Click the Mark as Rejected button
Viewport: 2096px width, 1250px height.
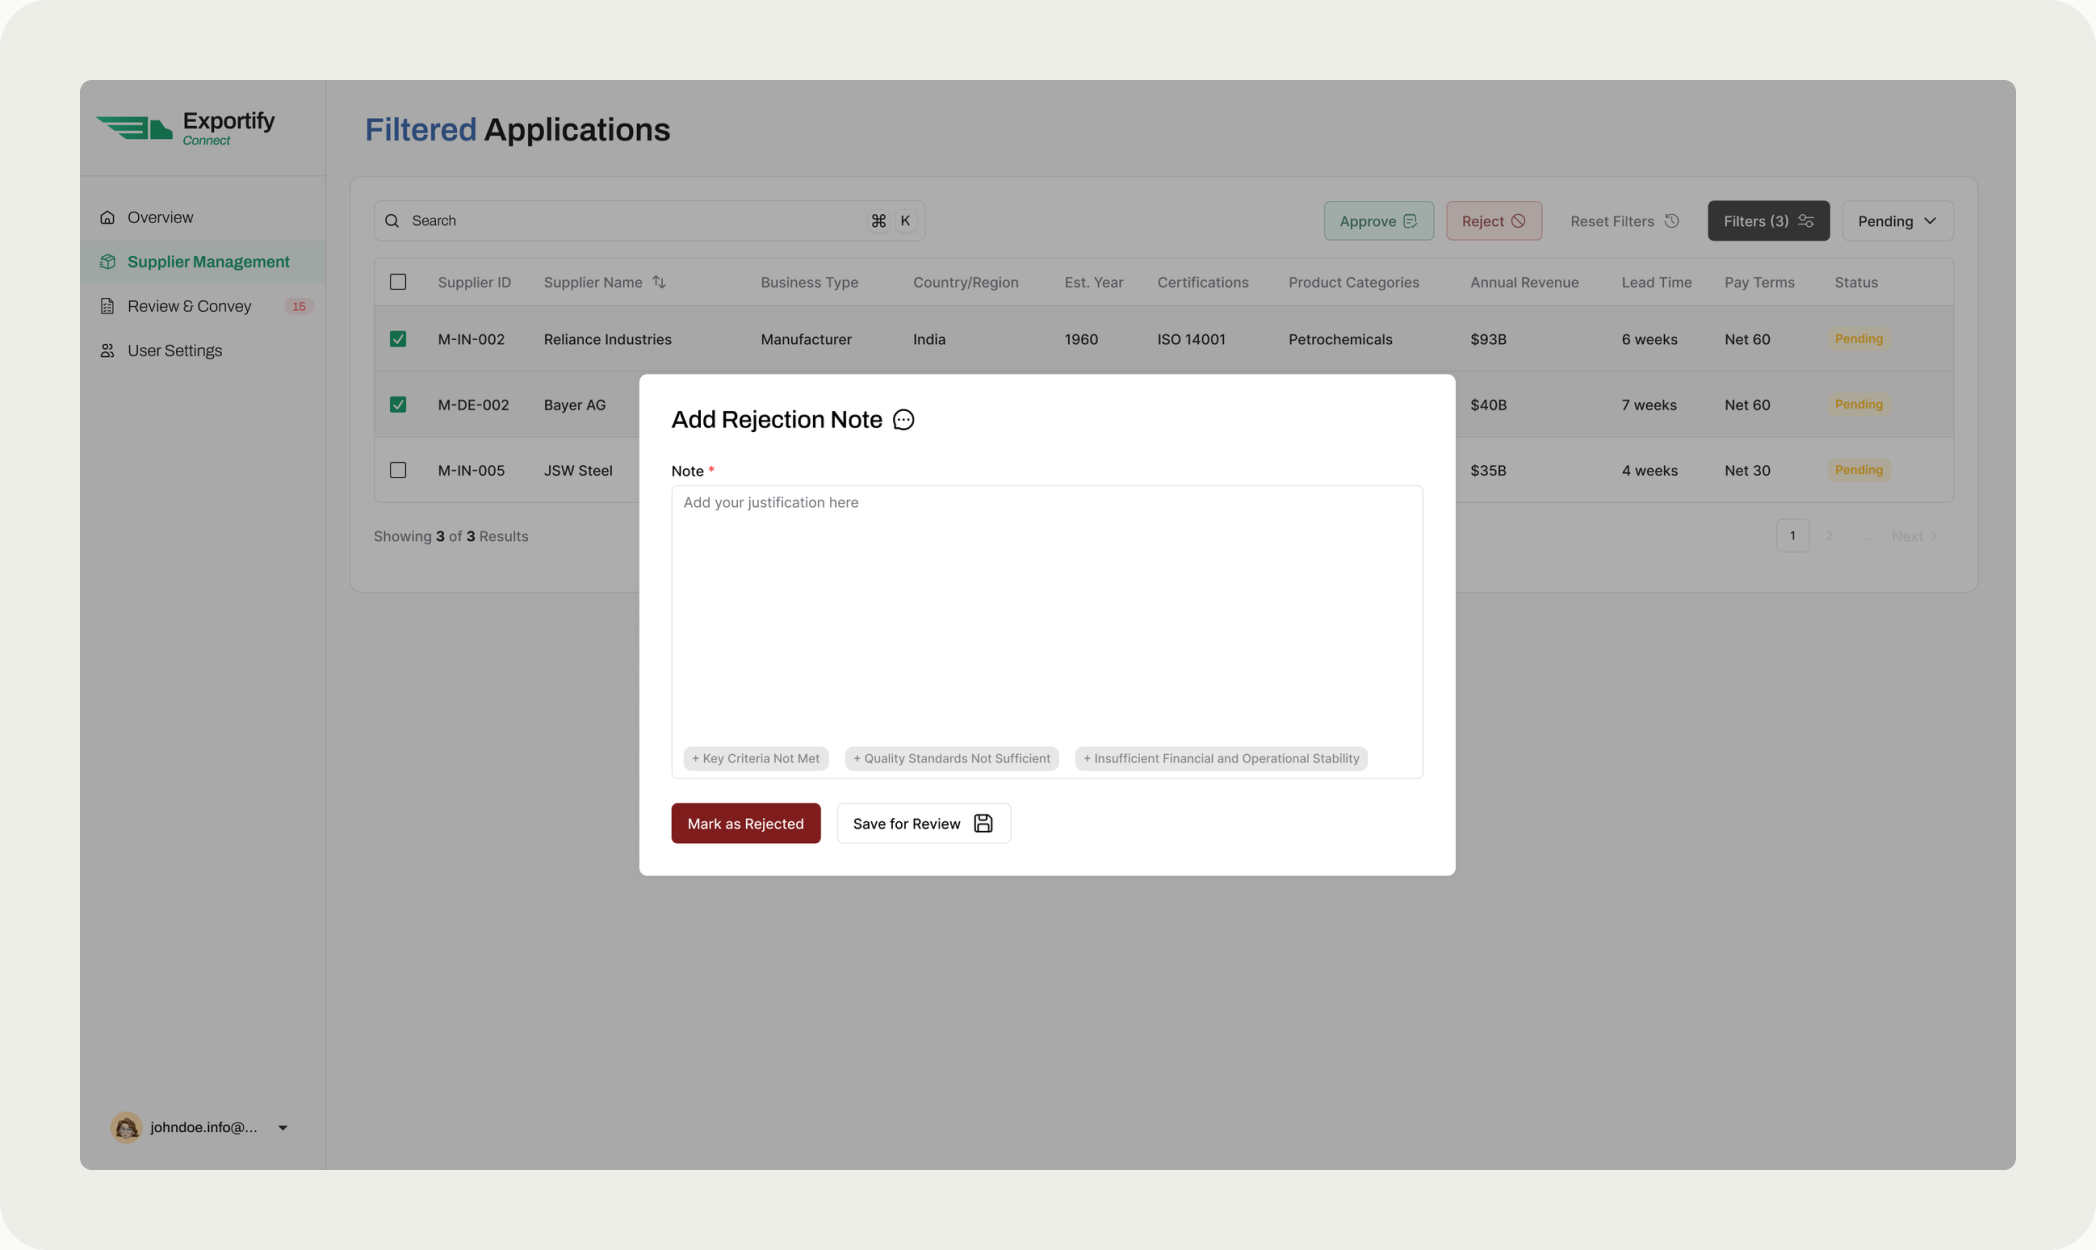tap(745, 823)
